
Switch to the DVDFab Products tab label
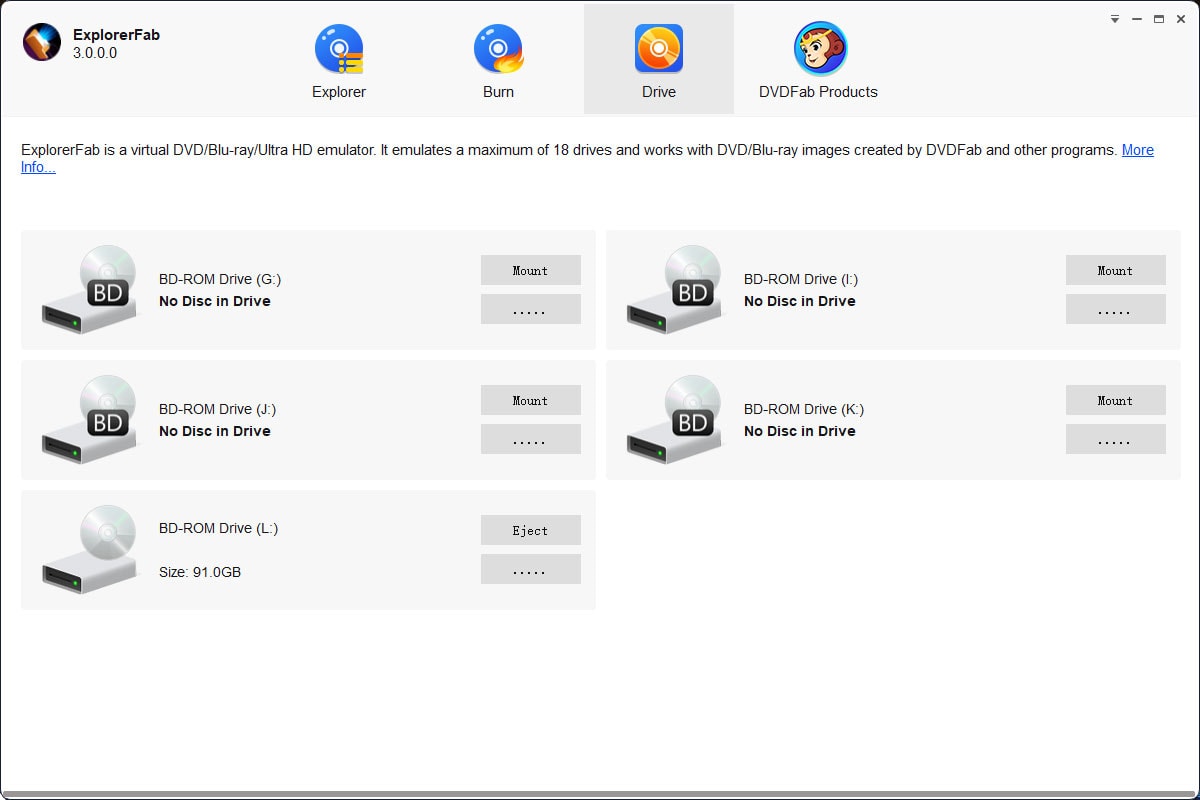818,92
